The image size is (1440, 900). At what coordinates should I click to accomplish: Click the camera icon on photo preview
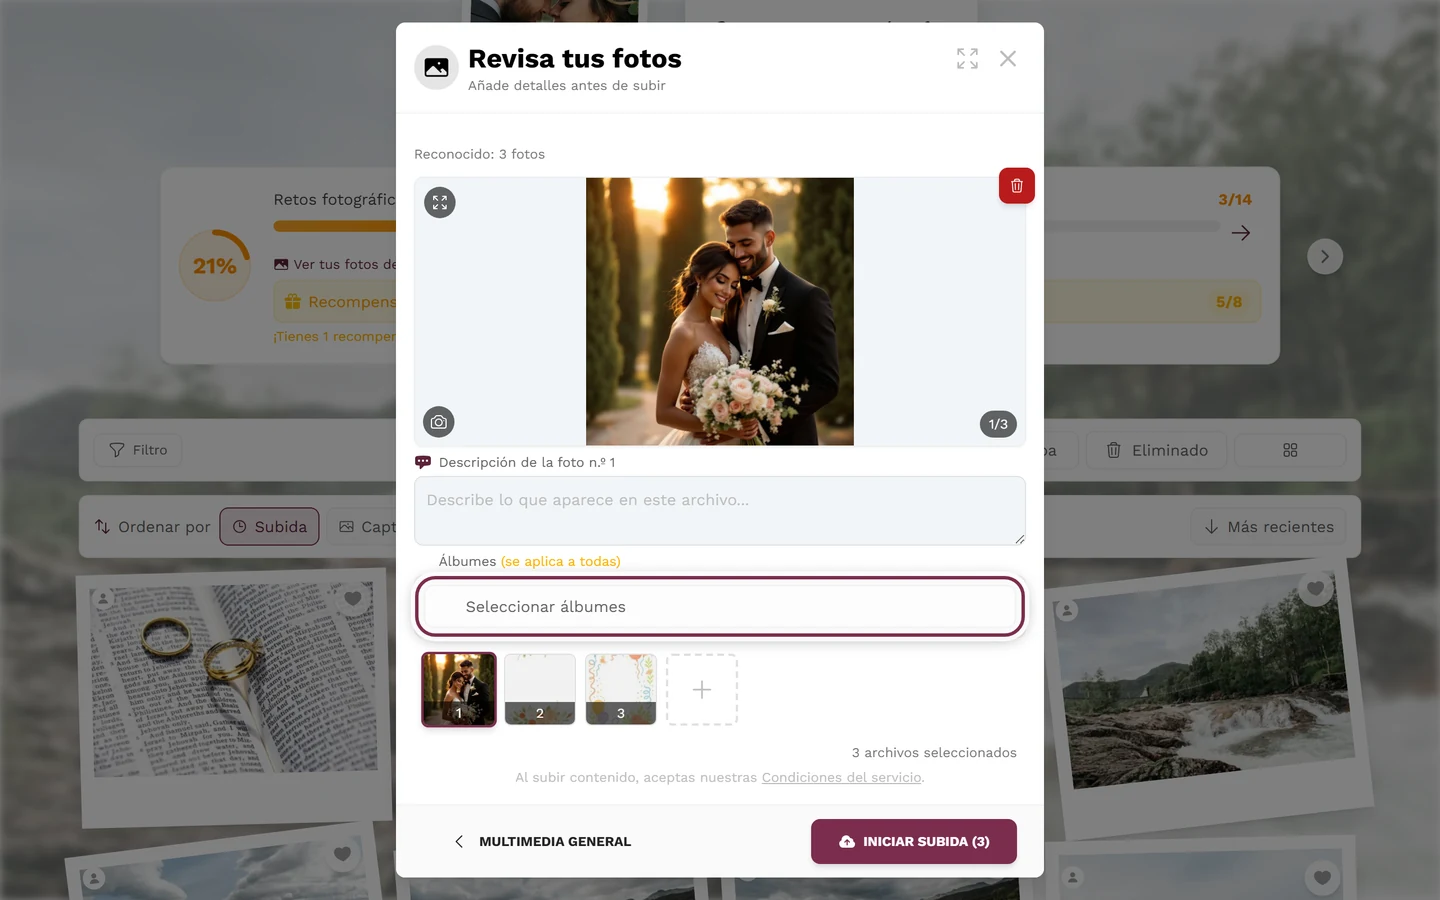(x=439, y=422)
